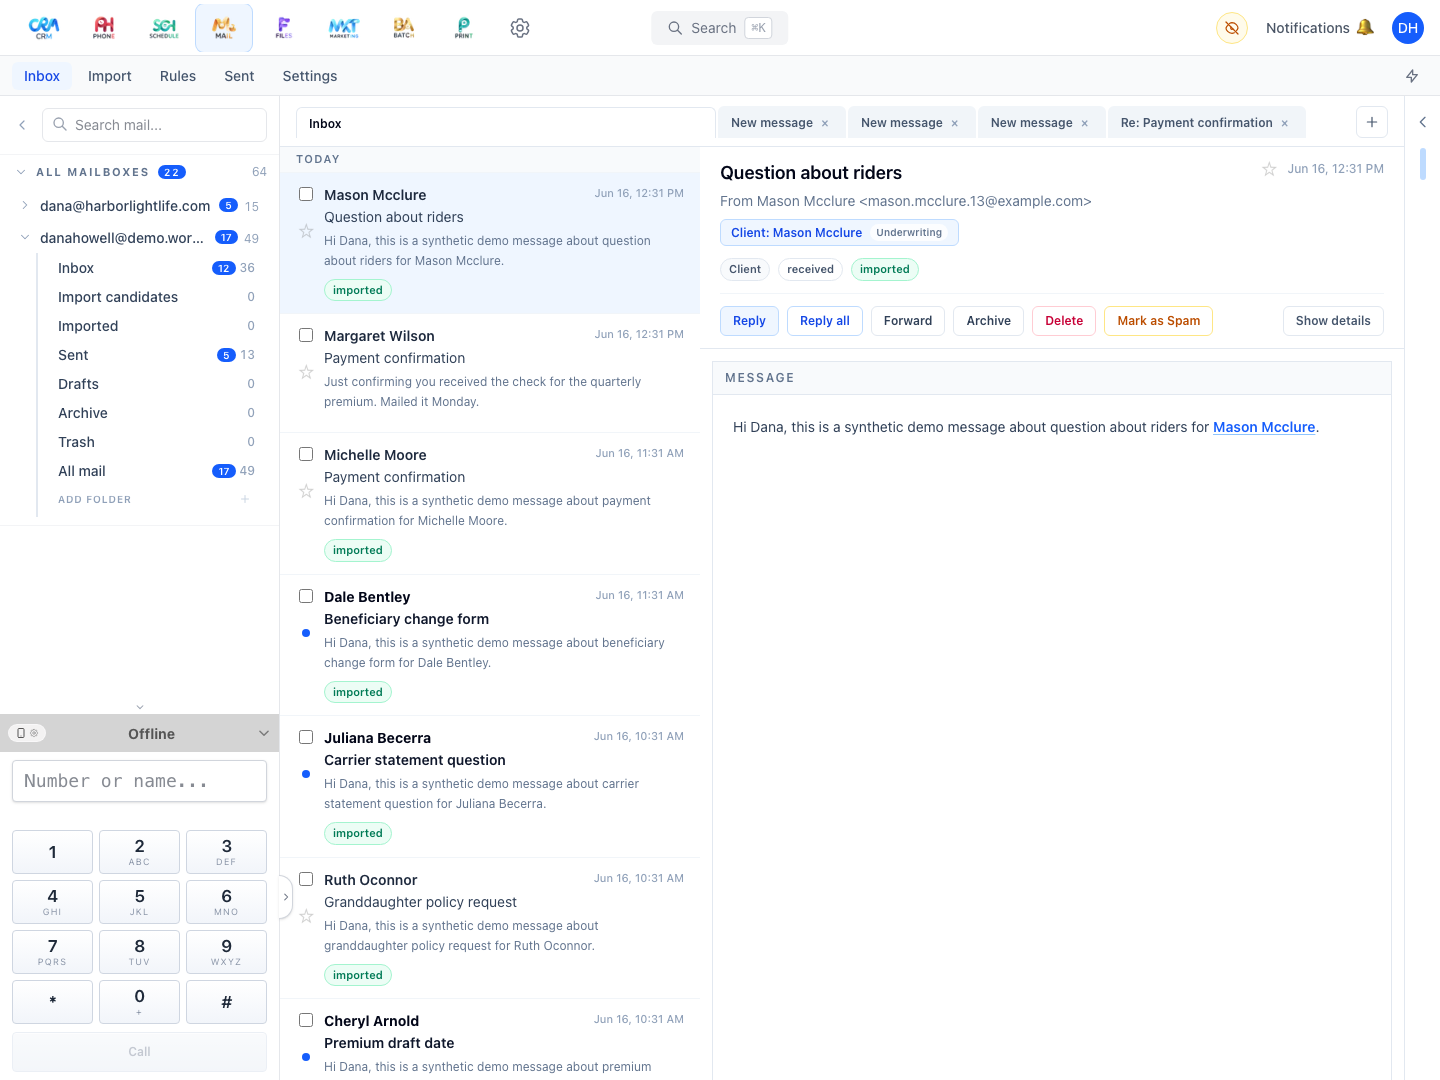This screenshot has height=1080, width=1440.
Task: Click Show details button
Action: coord(1333,321)
